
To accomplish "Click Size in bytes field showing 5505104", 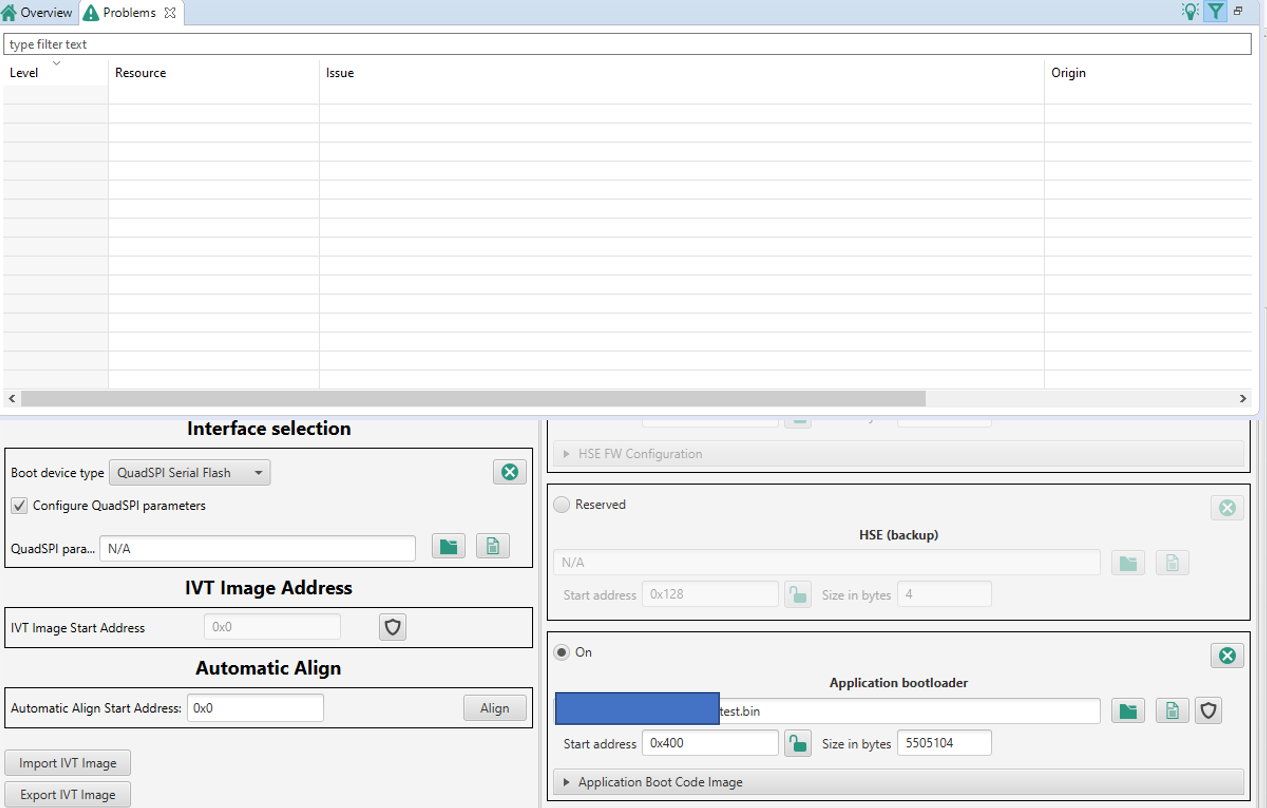I will coord(944,743).
